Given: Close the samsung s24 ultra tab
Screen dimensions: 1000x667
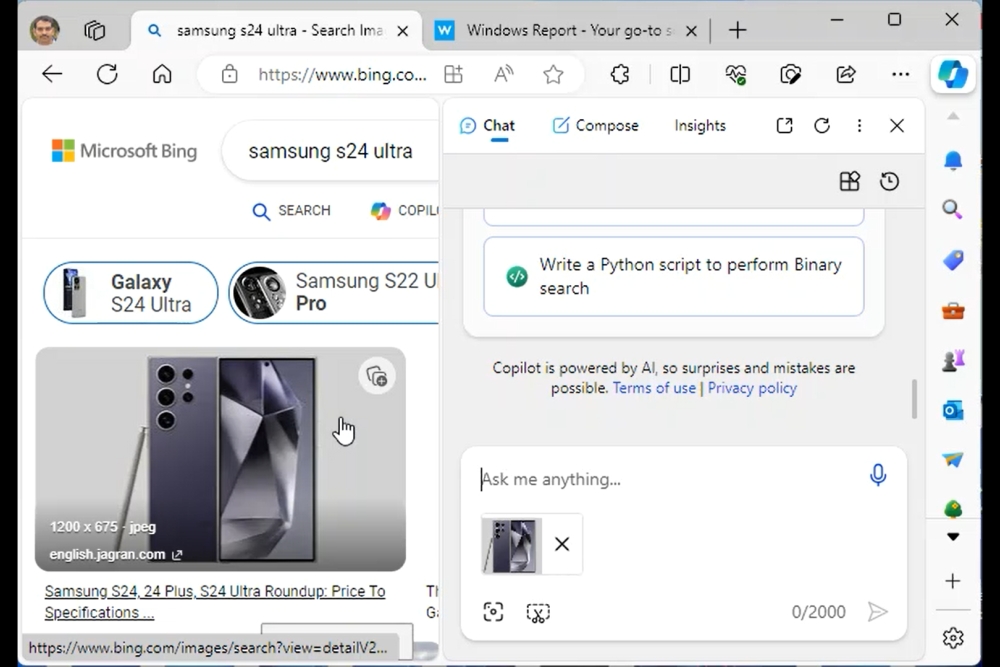Looking at the screenshot, I should (402, 31).
